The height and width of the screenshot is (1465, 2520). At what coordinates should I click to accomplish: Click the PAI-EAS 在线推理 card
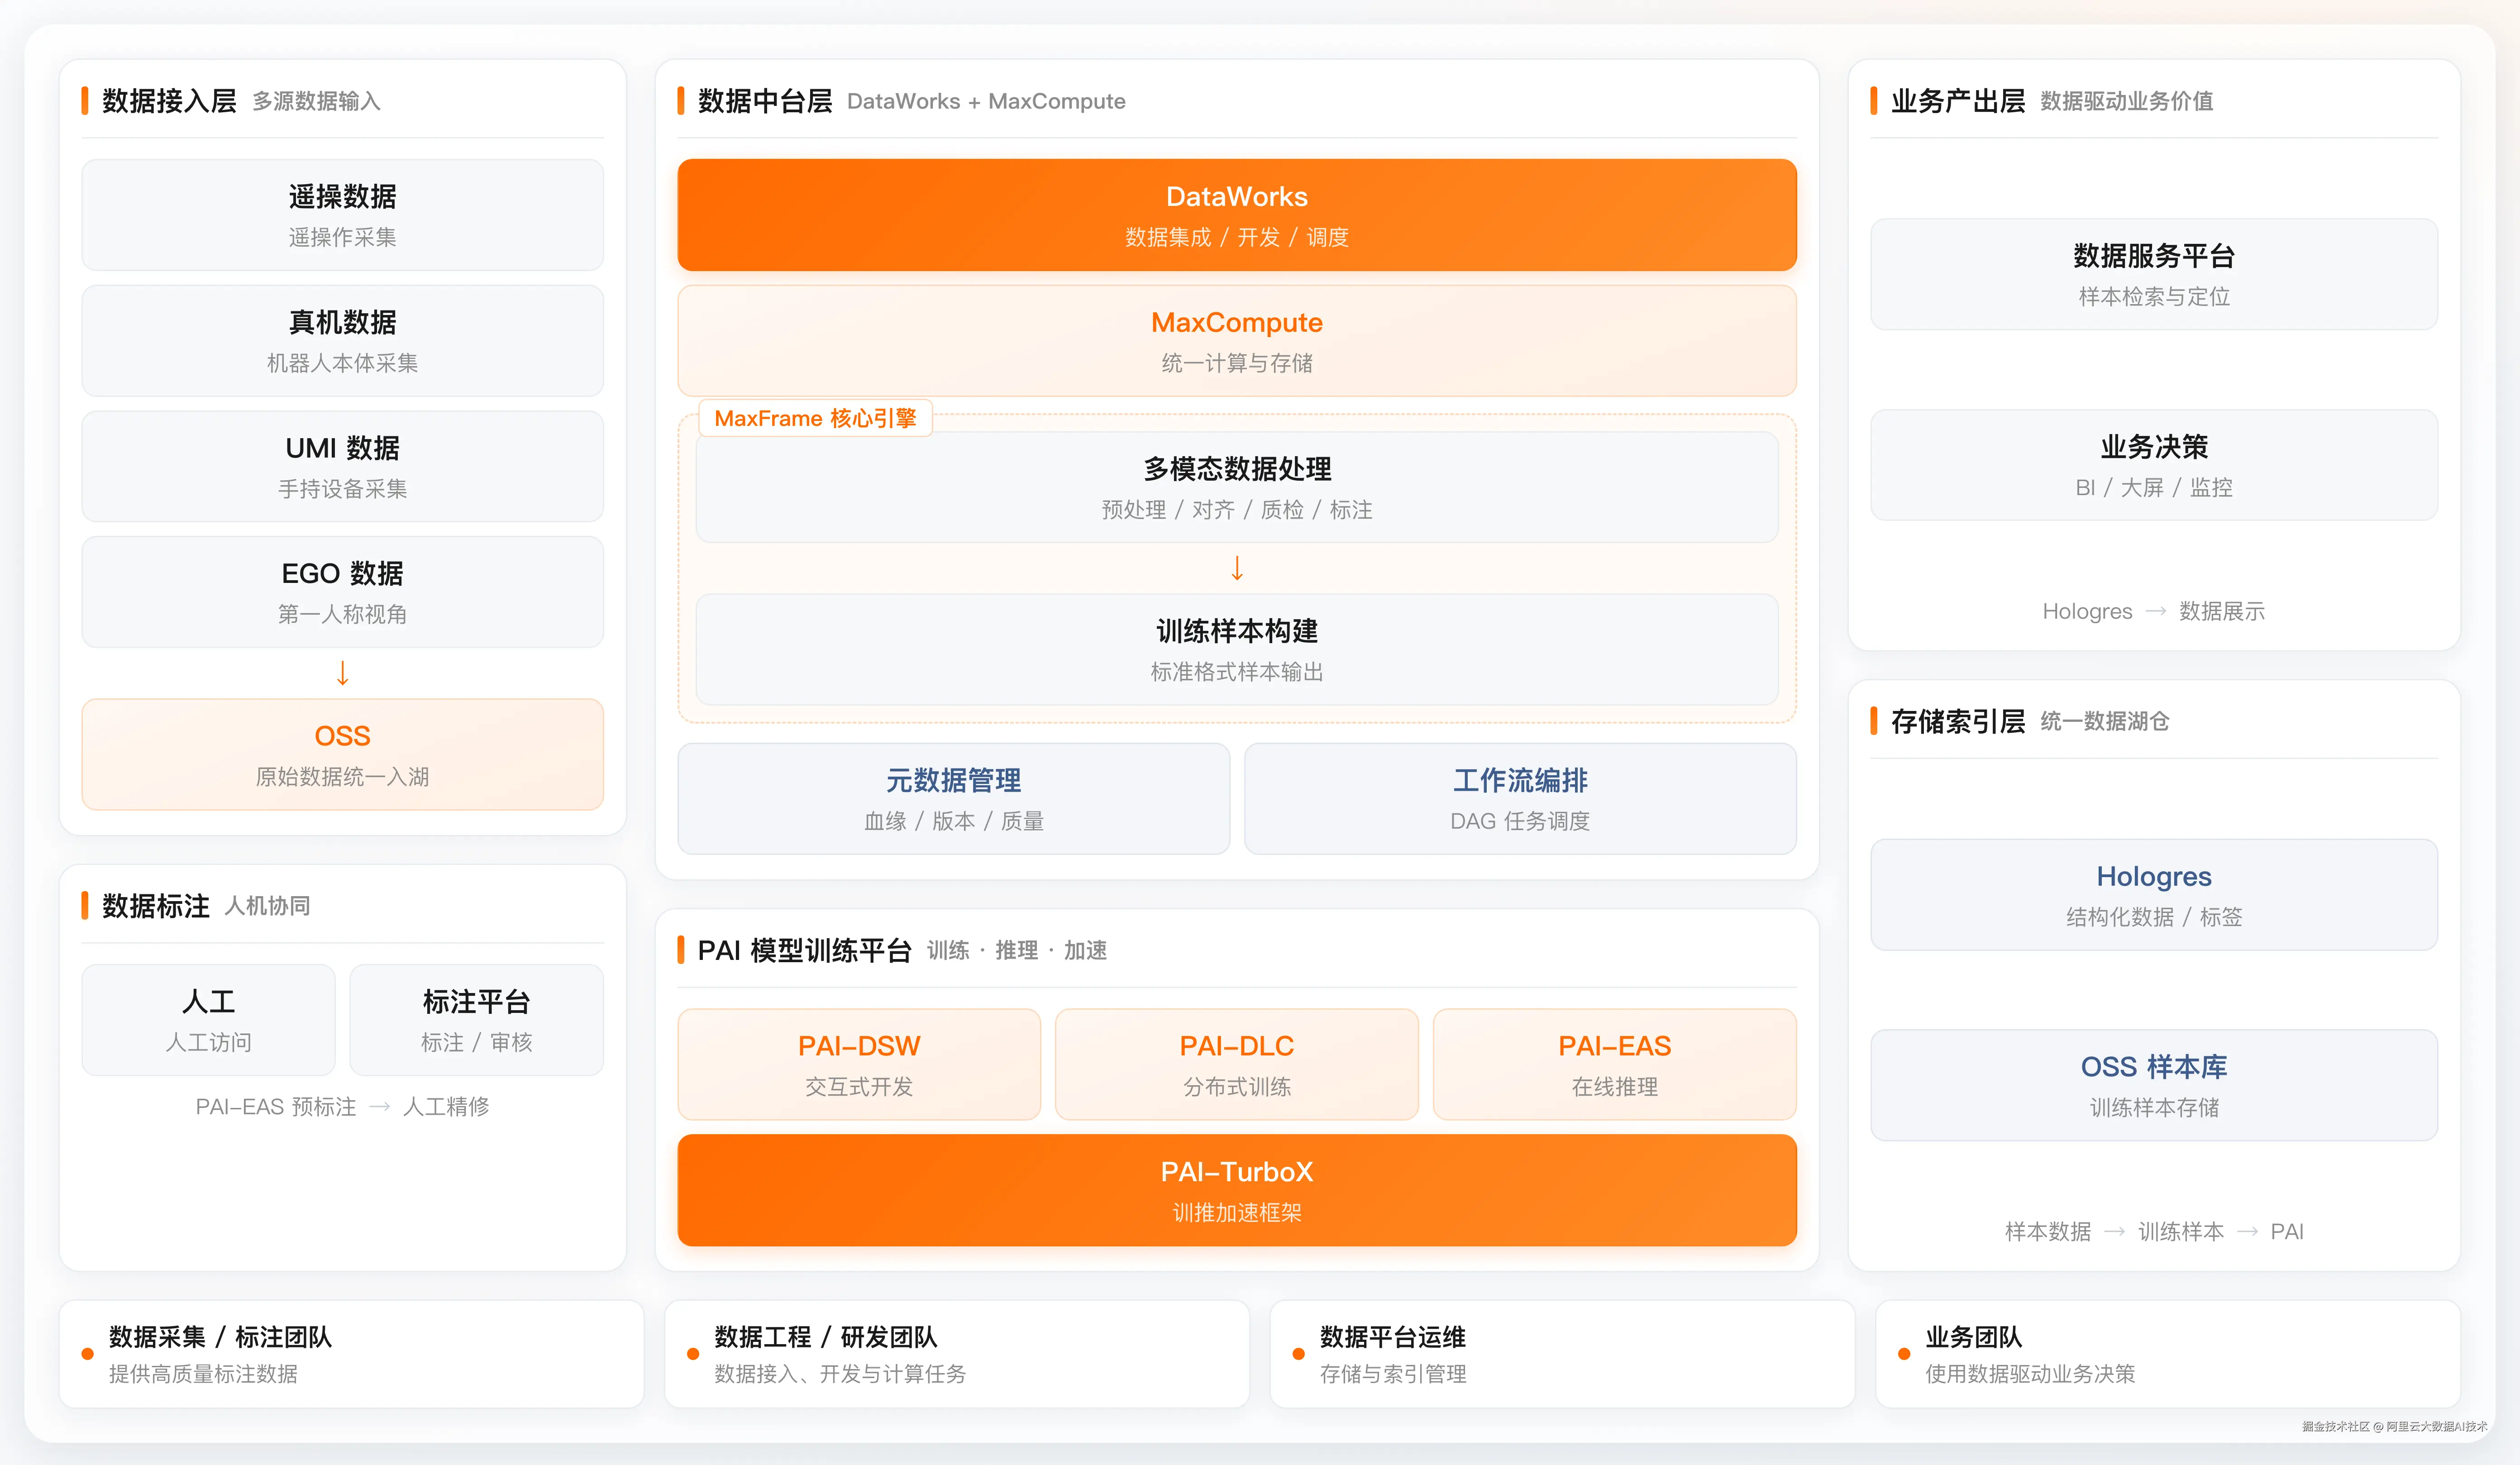pos(1614,1064)
